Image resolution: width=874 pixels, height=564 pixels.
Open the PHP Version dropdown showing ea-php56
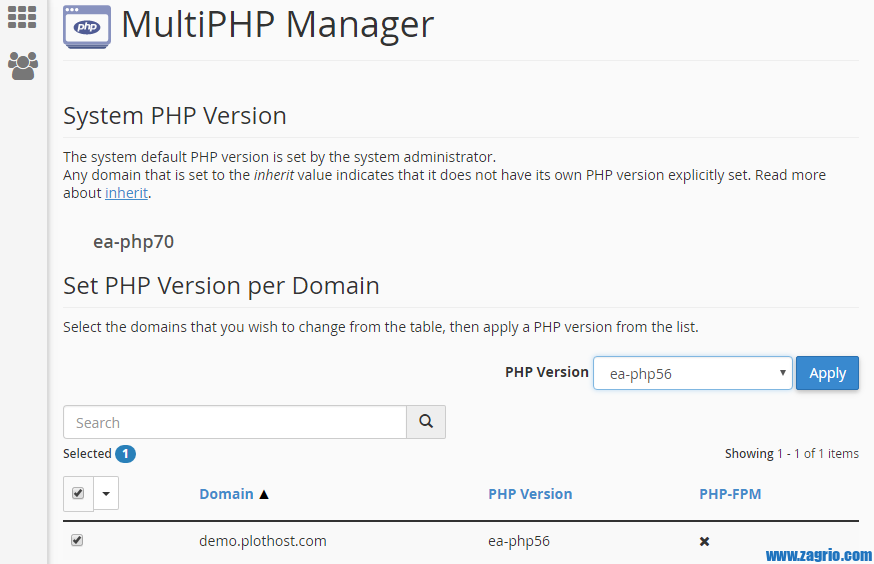pos(693,373)
